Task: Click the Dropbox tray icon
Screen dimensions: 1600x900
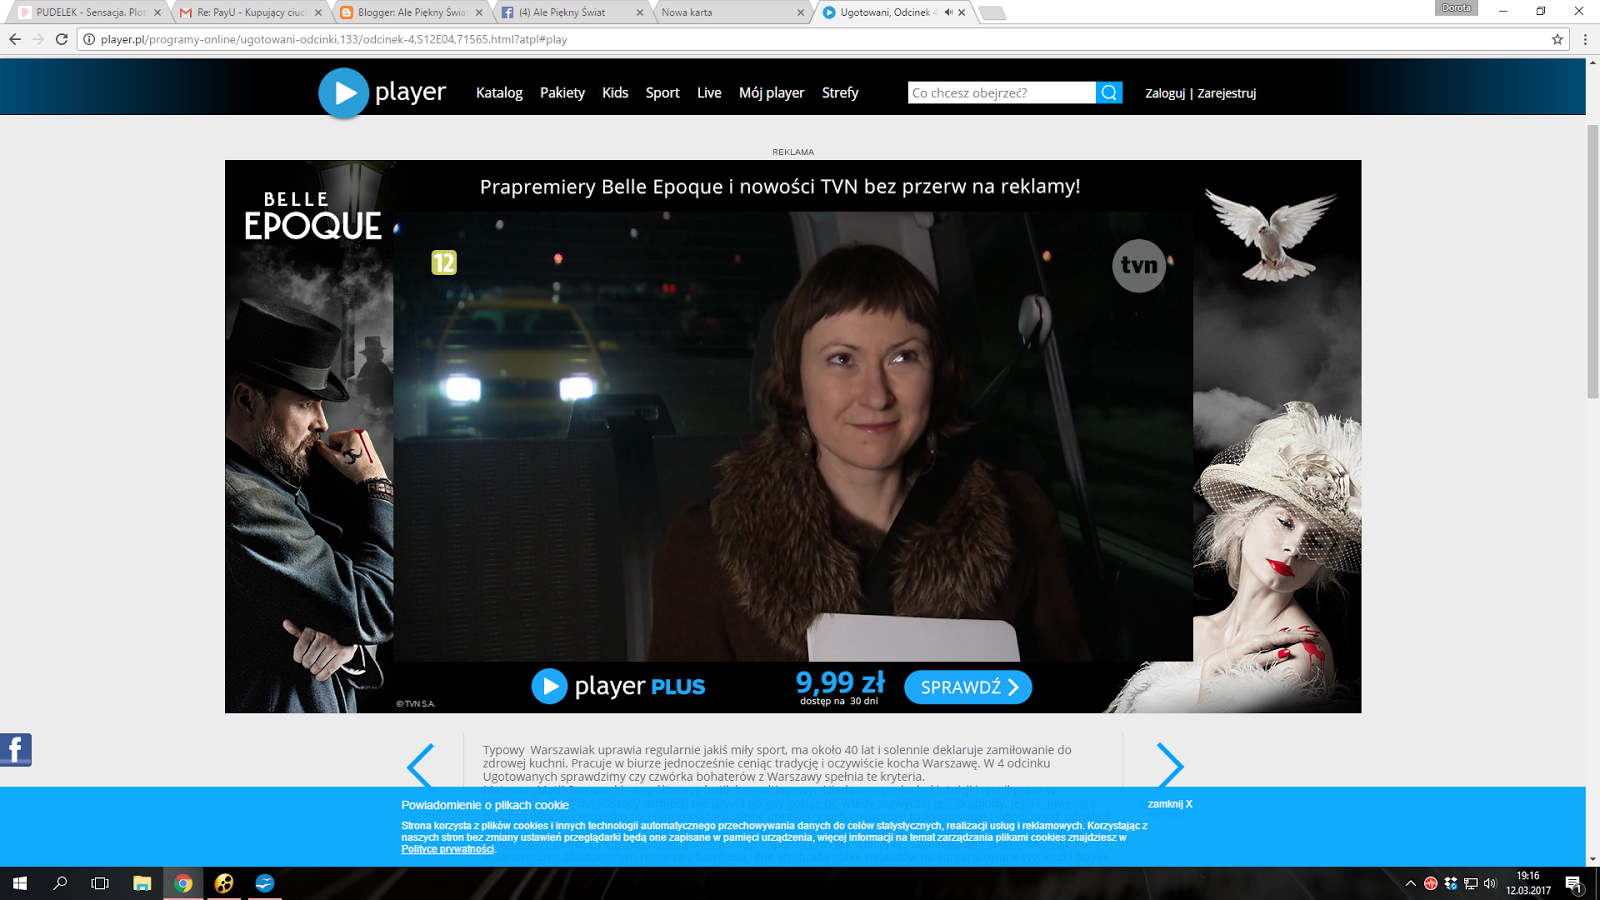Action: 1451,883
